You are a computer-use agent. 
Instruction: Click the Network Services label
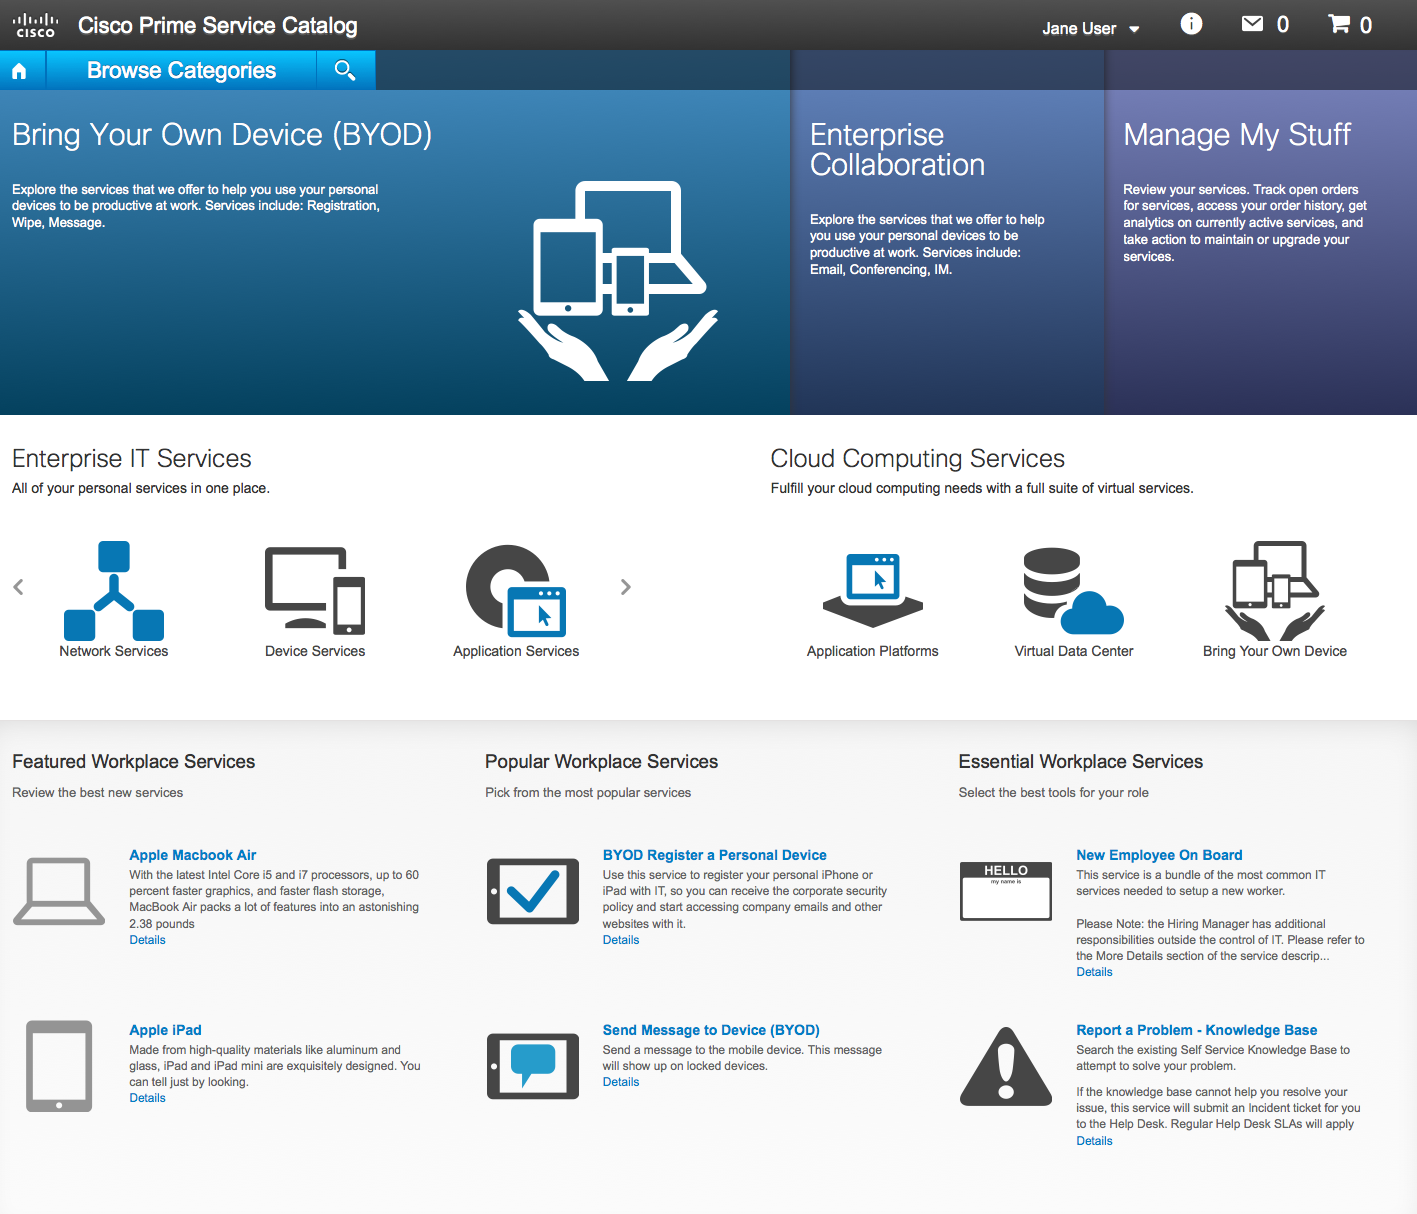click(114, 651)
